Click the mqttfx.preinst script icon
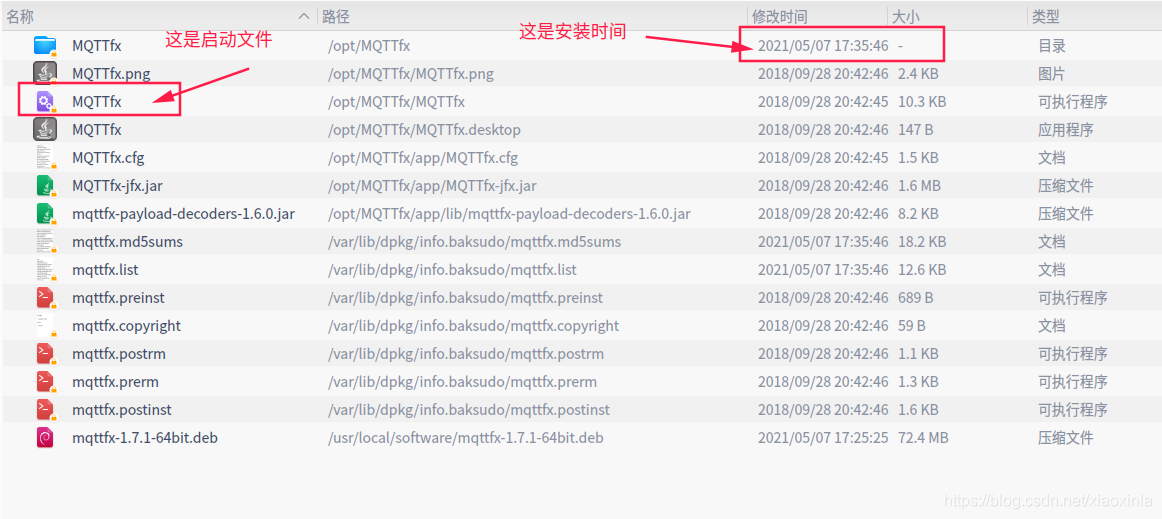Viewport: 1162px width, 519px height. (45, 297)
